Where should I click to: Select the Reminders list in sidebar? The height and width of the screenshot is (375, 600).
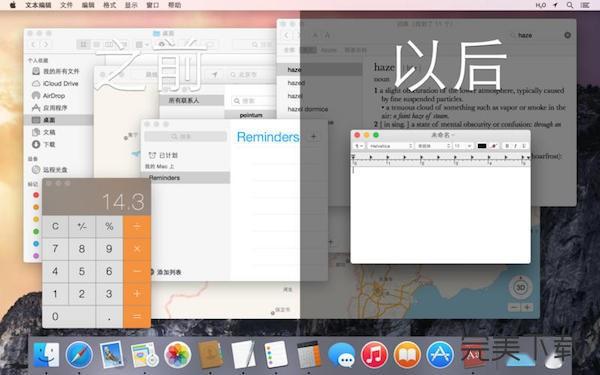point(186,178)
